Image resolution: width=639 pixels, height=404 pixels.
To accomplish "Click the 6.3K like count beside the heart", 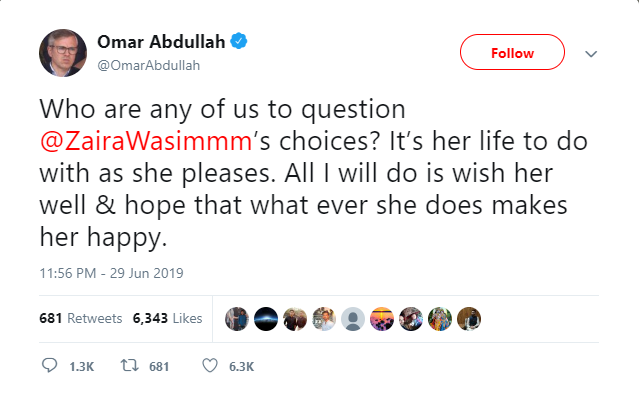I will click(x=242, y=367).
